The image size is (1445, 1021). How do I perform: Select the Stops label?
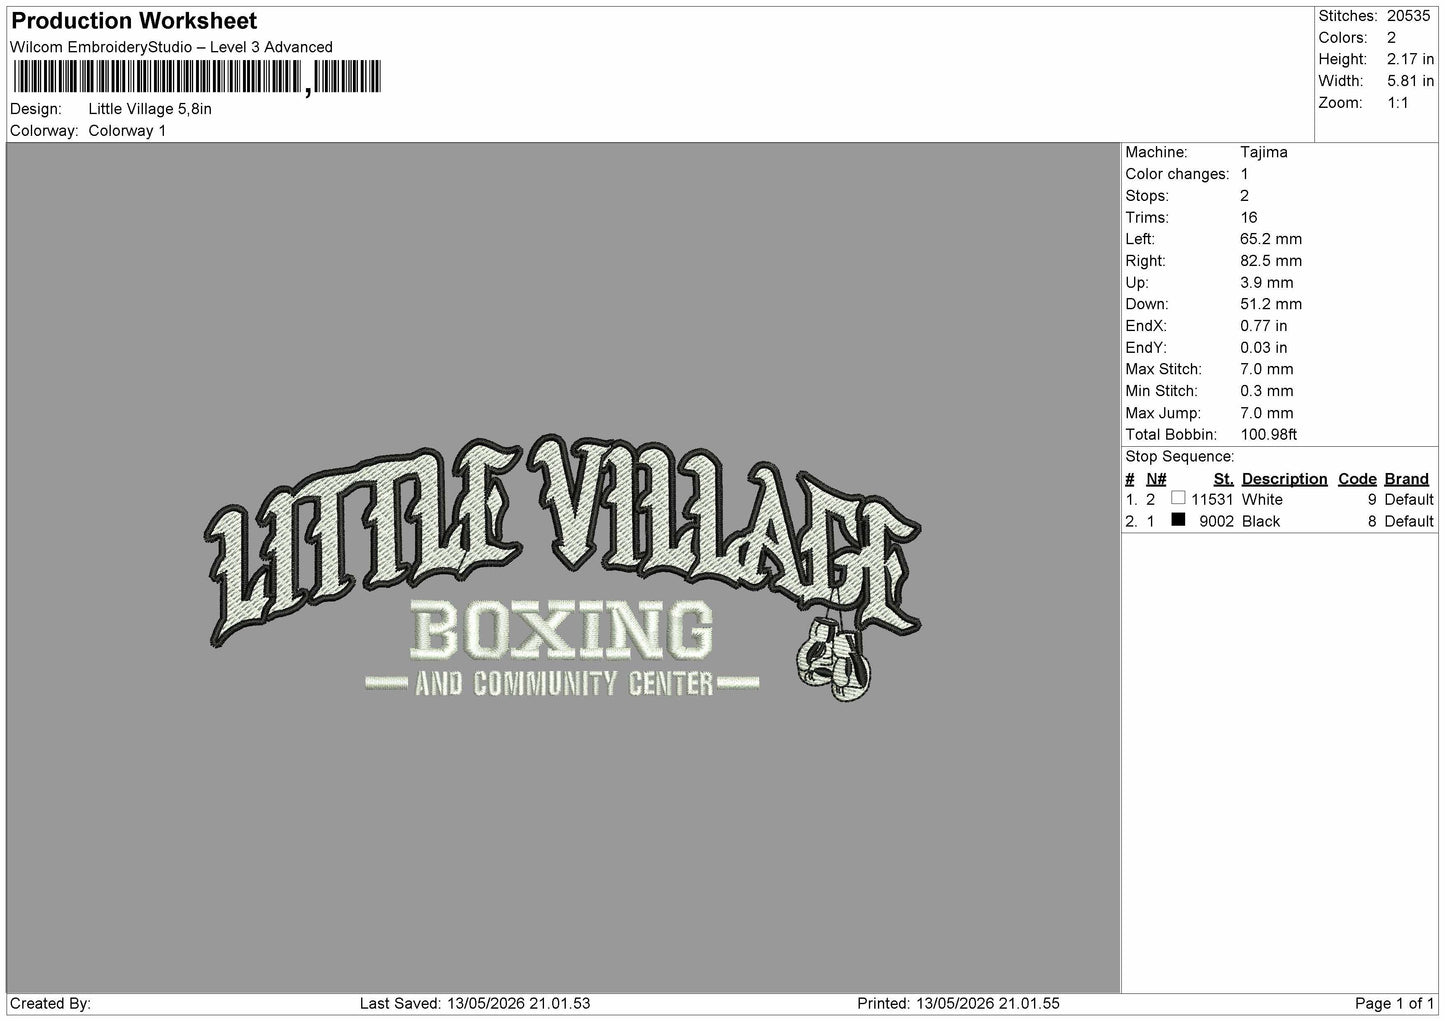(x=1147, y=196)
